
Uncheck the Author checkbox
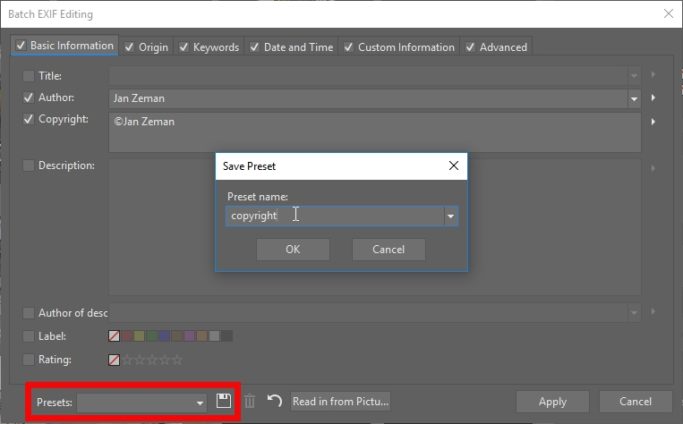click(x=28, y=98)
